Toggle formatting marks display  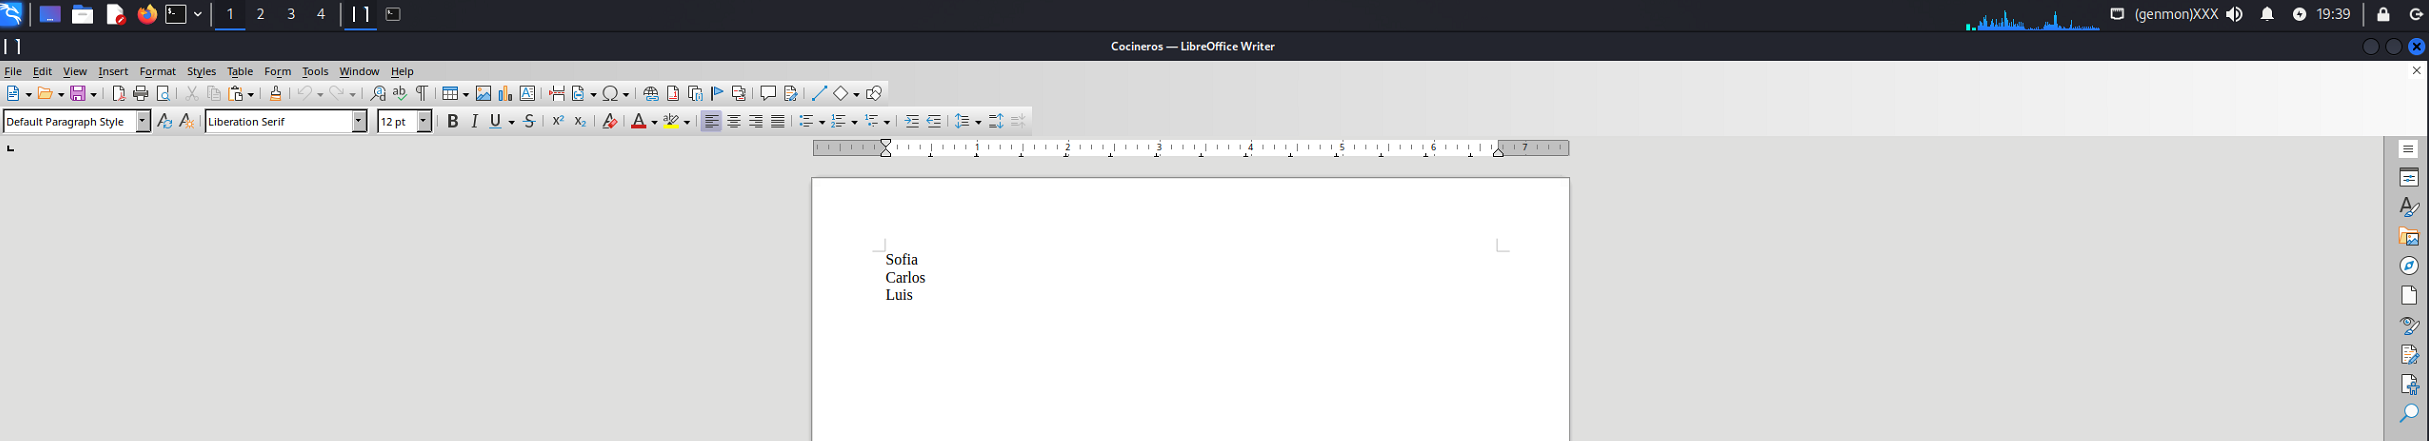422,94
